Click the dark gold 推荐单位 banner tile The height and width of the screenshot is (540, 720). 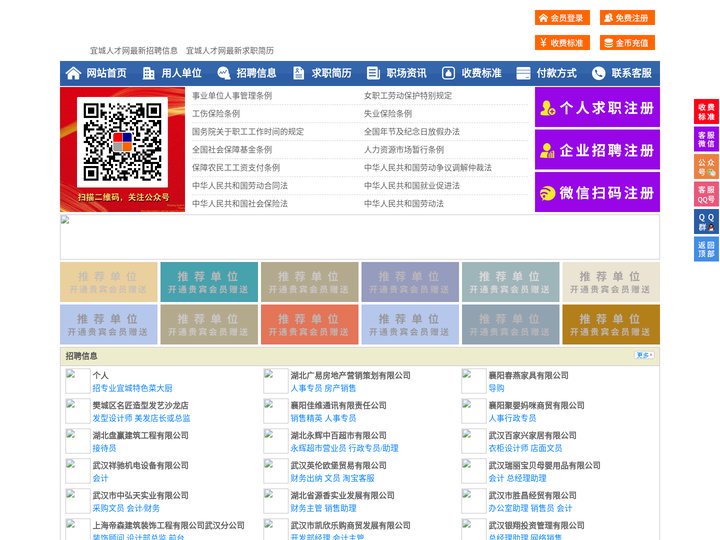click(x=611, y=324)
